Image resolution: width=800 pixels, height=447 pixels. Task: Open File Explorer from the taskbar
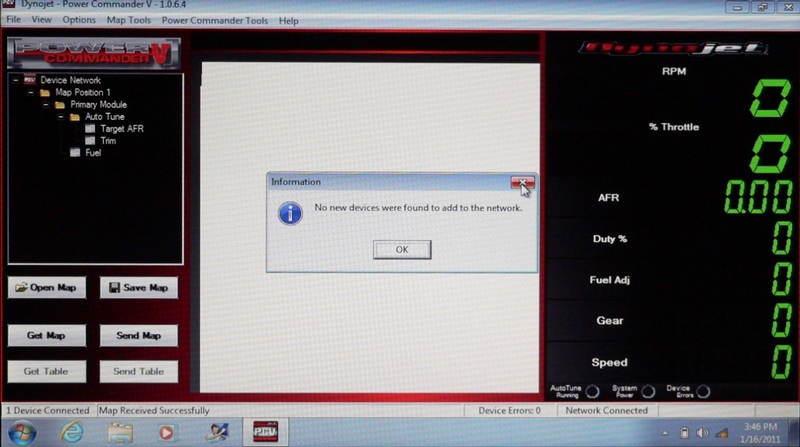click(x=120, y=432)
